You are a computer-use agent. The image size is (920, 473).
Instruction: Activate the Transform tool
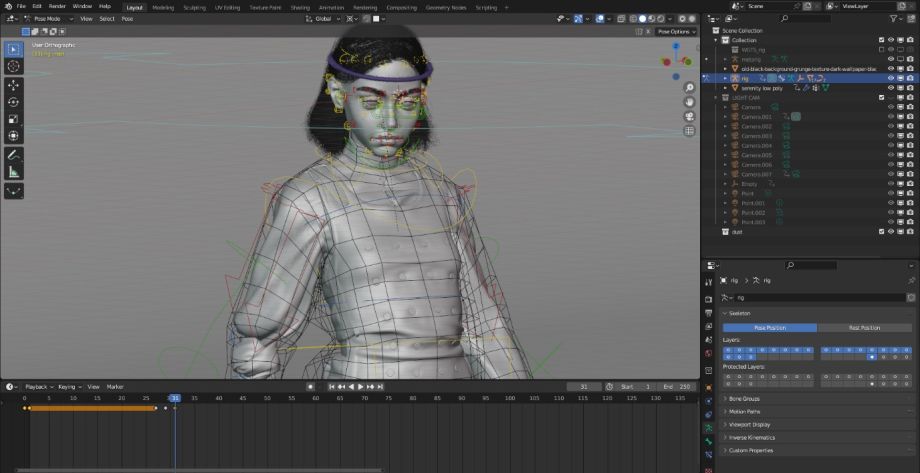(x=13, y=136)
